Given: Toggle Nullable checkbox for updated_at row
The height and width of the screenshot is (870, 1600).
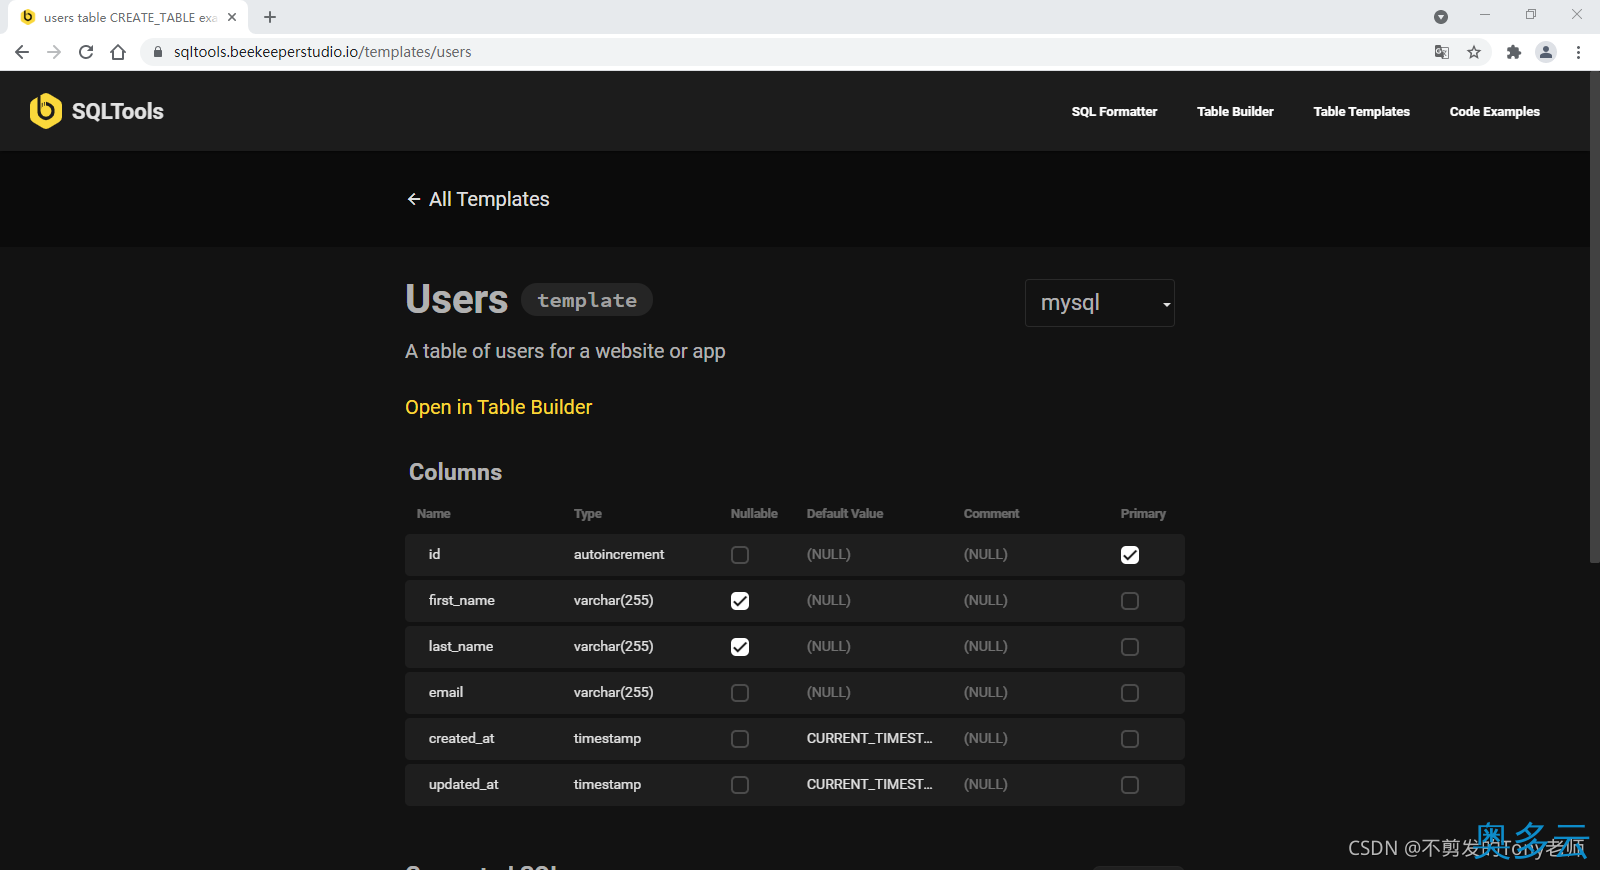Looking at the screenshot, I should click(x=740, y=785).
